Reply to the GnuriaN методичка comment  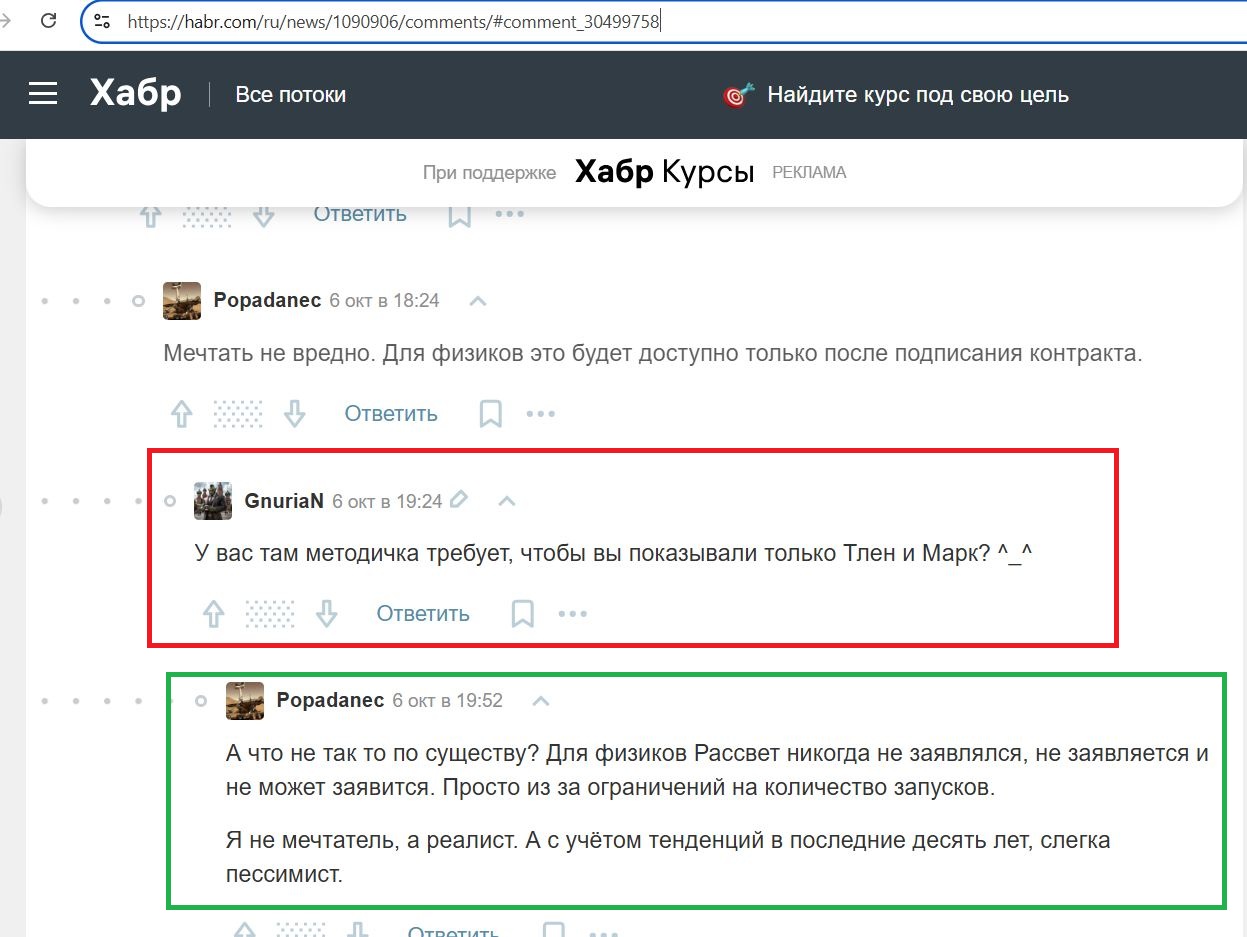423,614
